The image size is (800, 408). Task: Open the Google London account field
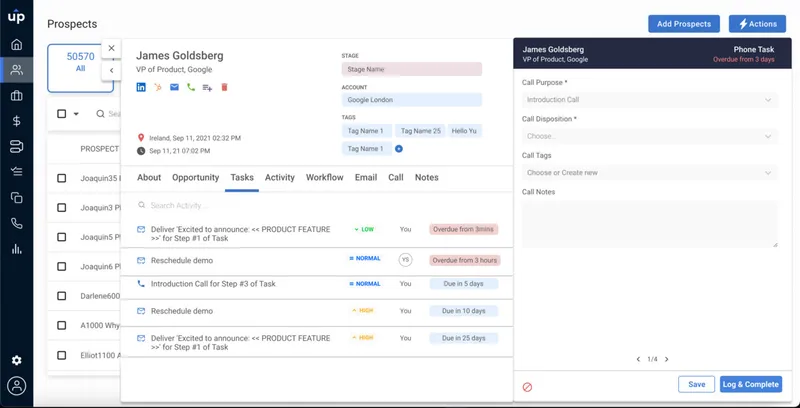[412, 100]
